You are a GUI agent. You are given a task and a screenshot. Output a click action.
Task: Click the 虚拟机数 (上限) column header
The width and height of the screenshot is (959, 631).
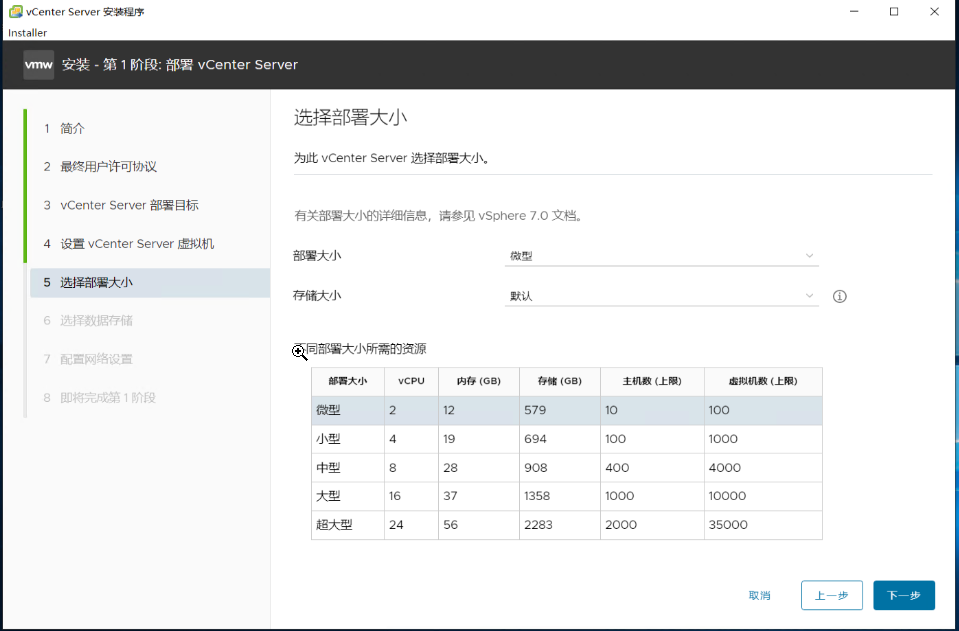pos(763,381)
